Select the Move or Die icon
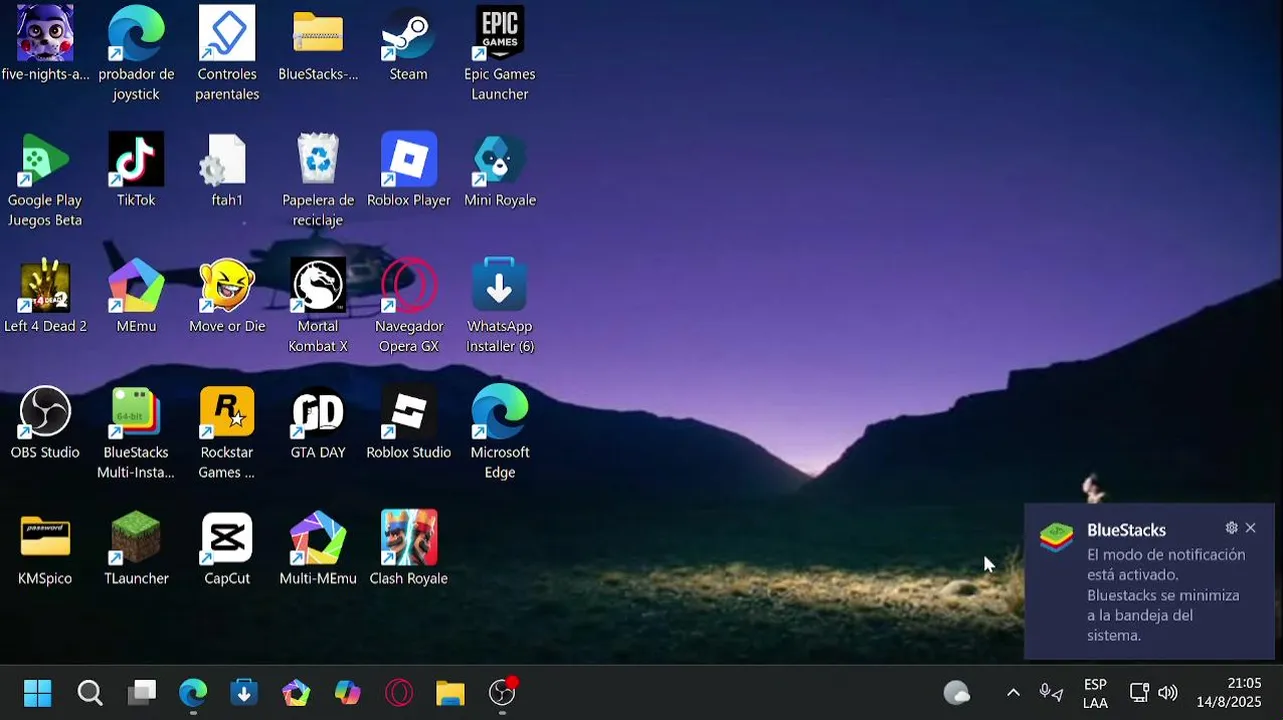This screenshot has width=1283, height=720. click(x=227, y=296)
